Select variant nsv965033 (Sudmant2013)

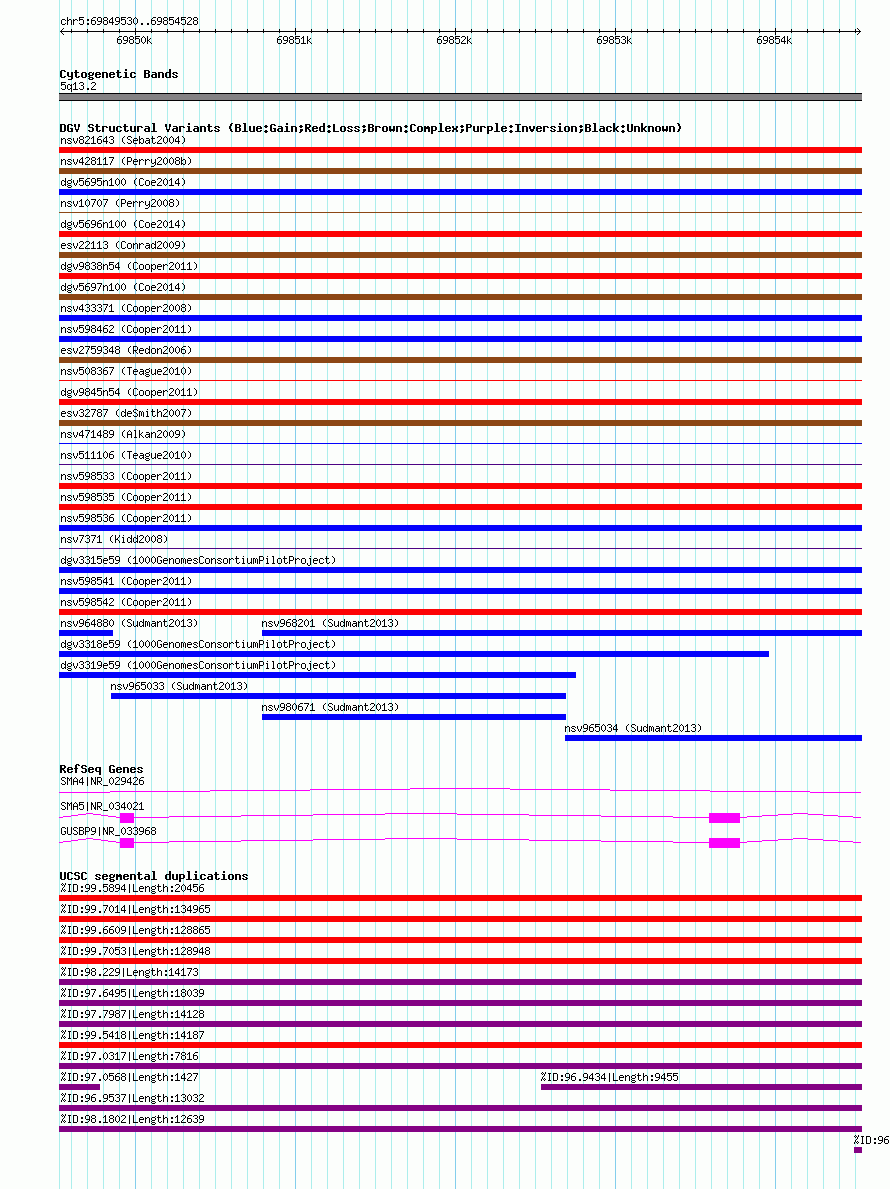point(179,686)
